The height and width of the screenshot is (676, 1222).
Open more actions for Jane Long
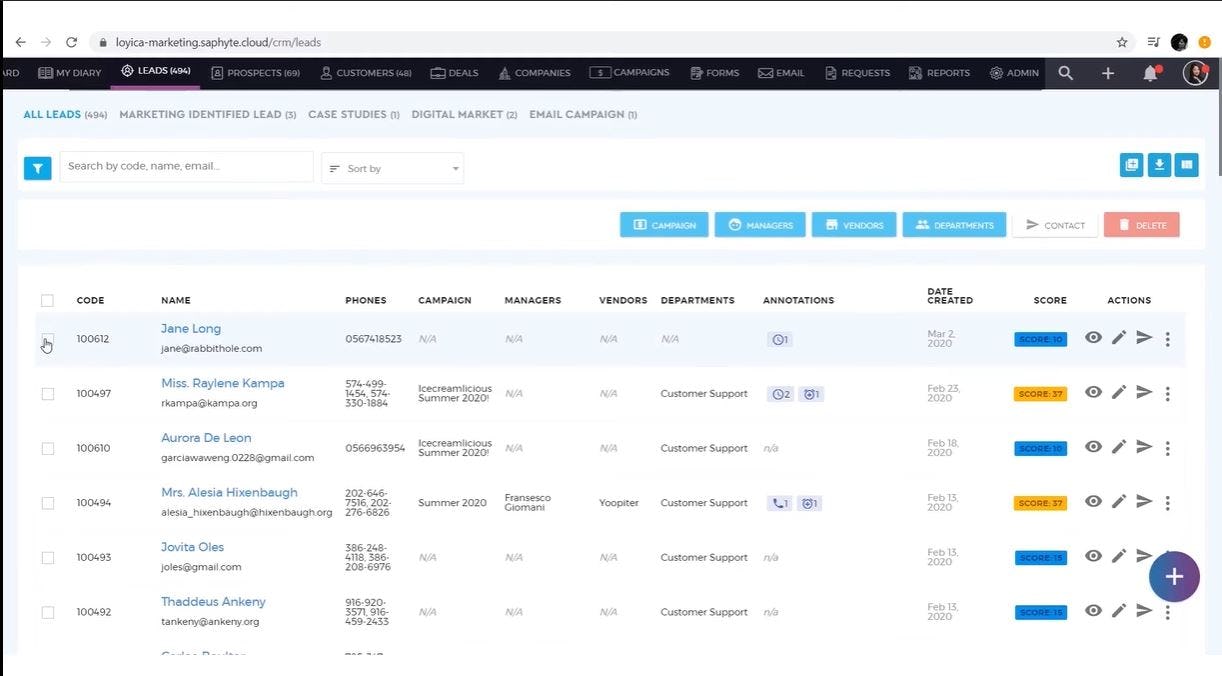(x=1168, y=339)
